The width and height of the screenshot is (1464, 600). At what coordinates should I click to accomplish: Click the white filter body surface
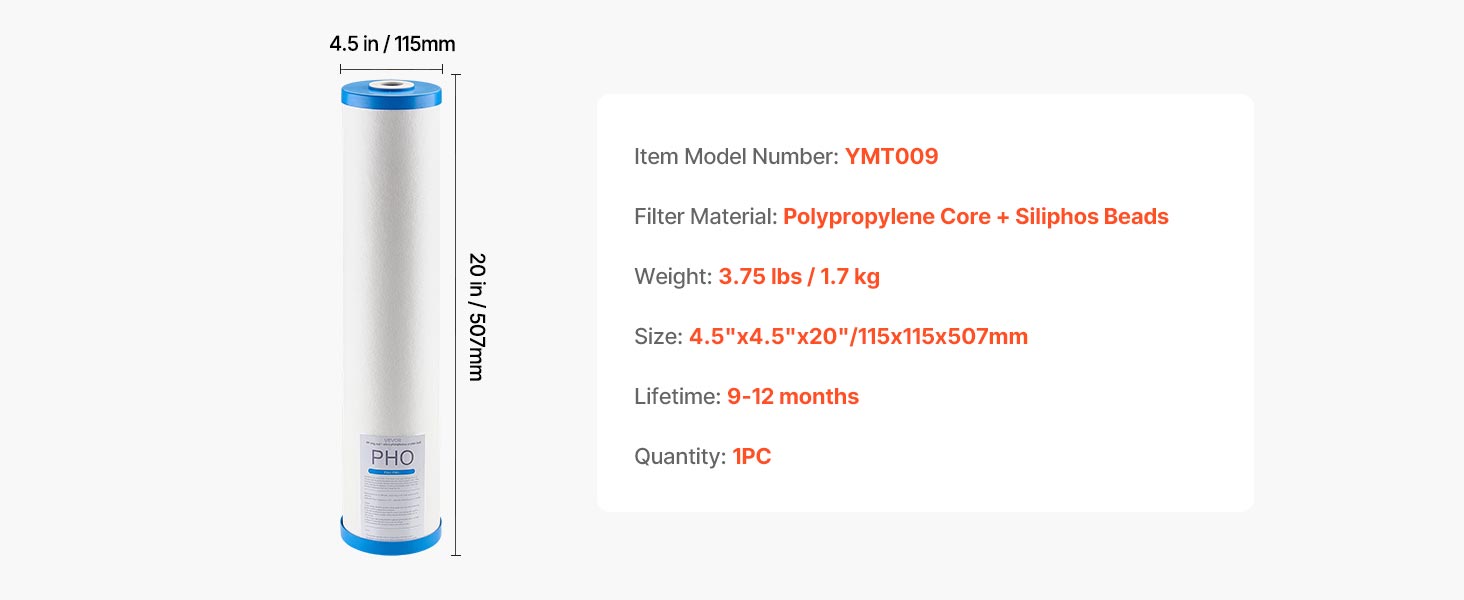[391, 270]
